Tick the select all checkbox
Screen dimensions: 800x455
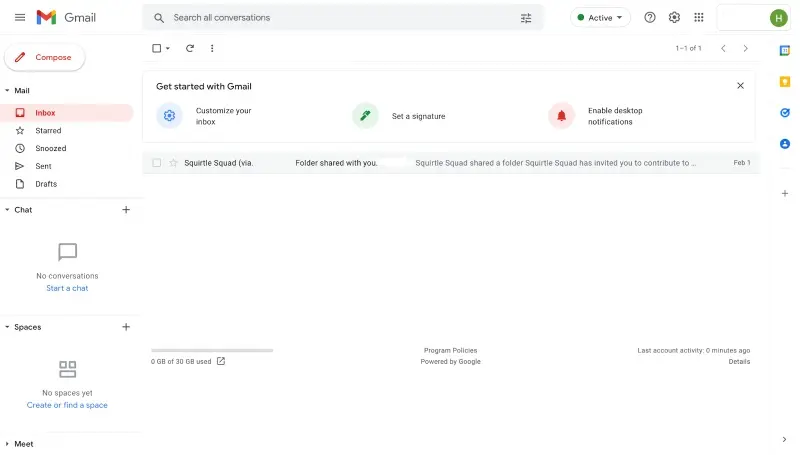point(157,48)
